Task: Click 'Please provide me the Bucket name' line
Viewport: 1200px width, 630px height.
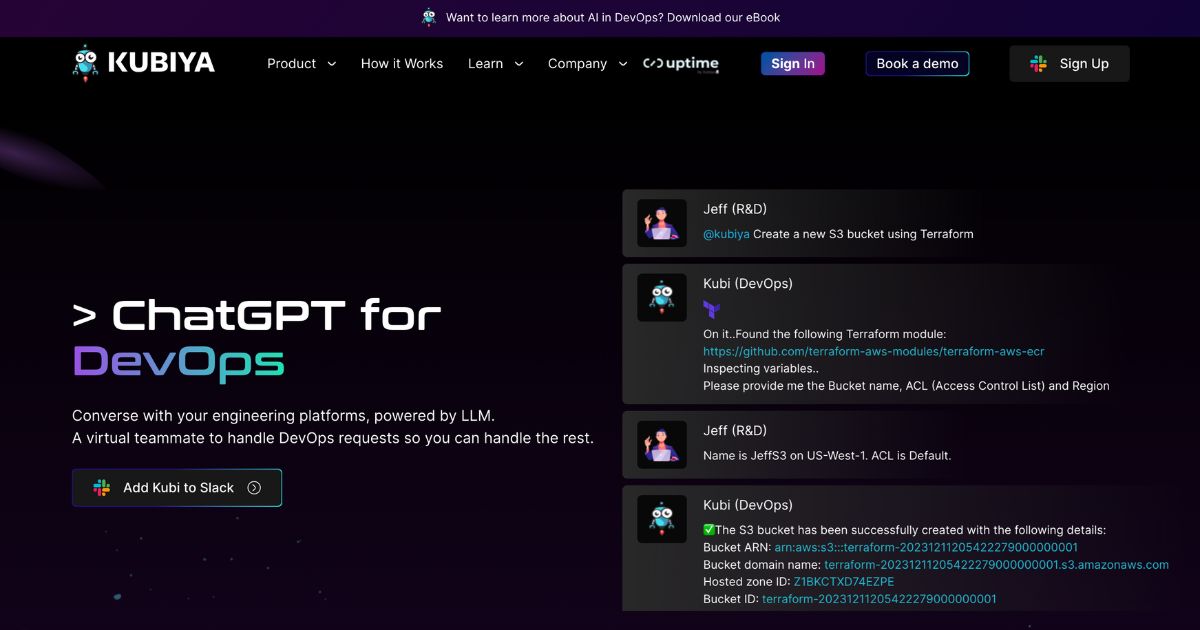Action: tap(906, 386)
